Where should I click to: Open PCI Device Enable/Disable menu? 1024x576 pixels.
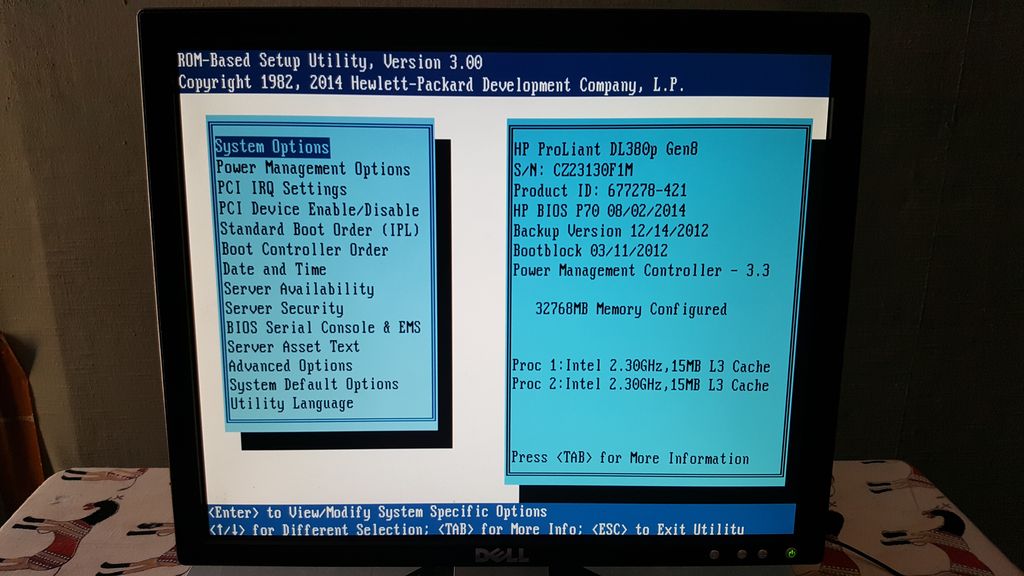click(x=319, y=209)
